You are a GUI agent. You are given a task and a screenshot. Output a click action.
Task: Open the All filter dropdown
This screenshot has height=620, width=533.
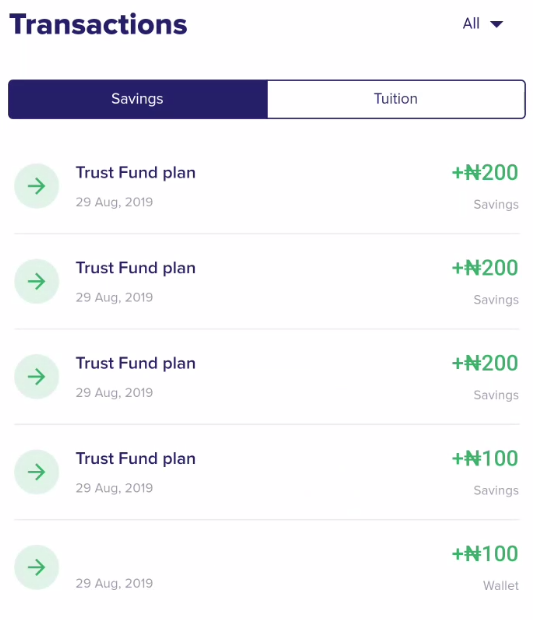tap(483, 24)
